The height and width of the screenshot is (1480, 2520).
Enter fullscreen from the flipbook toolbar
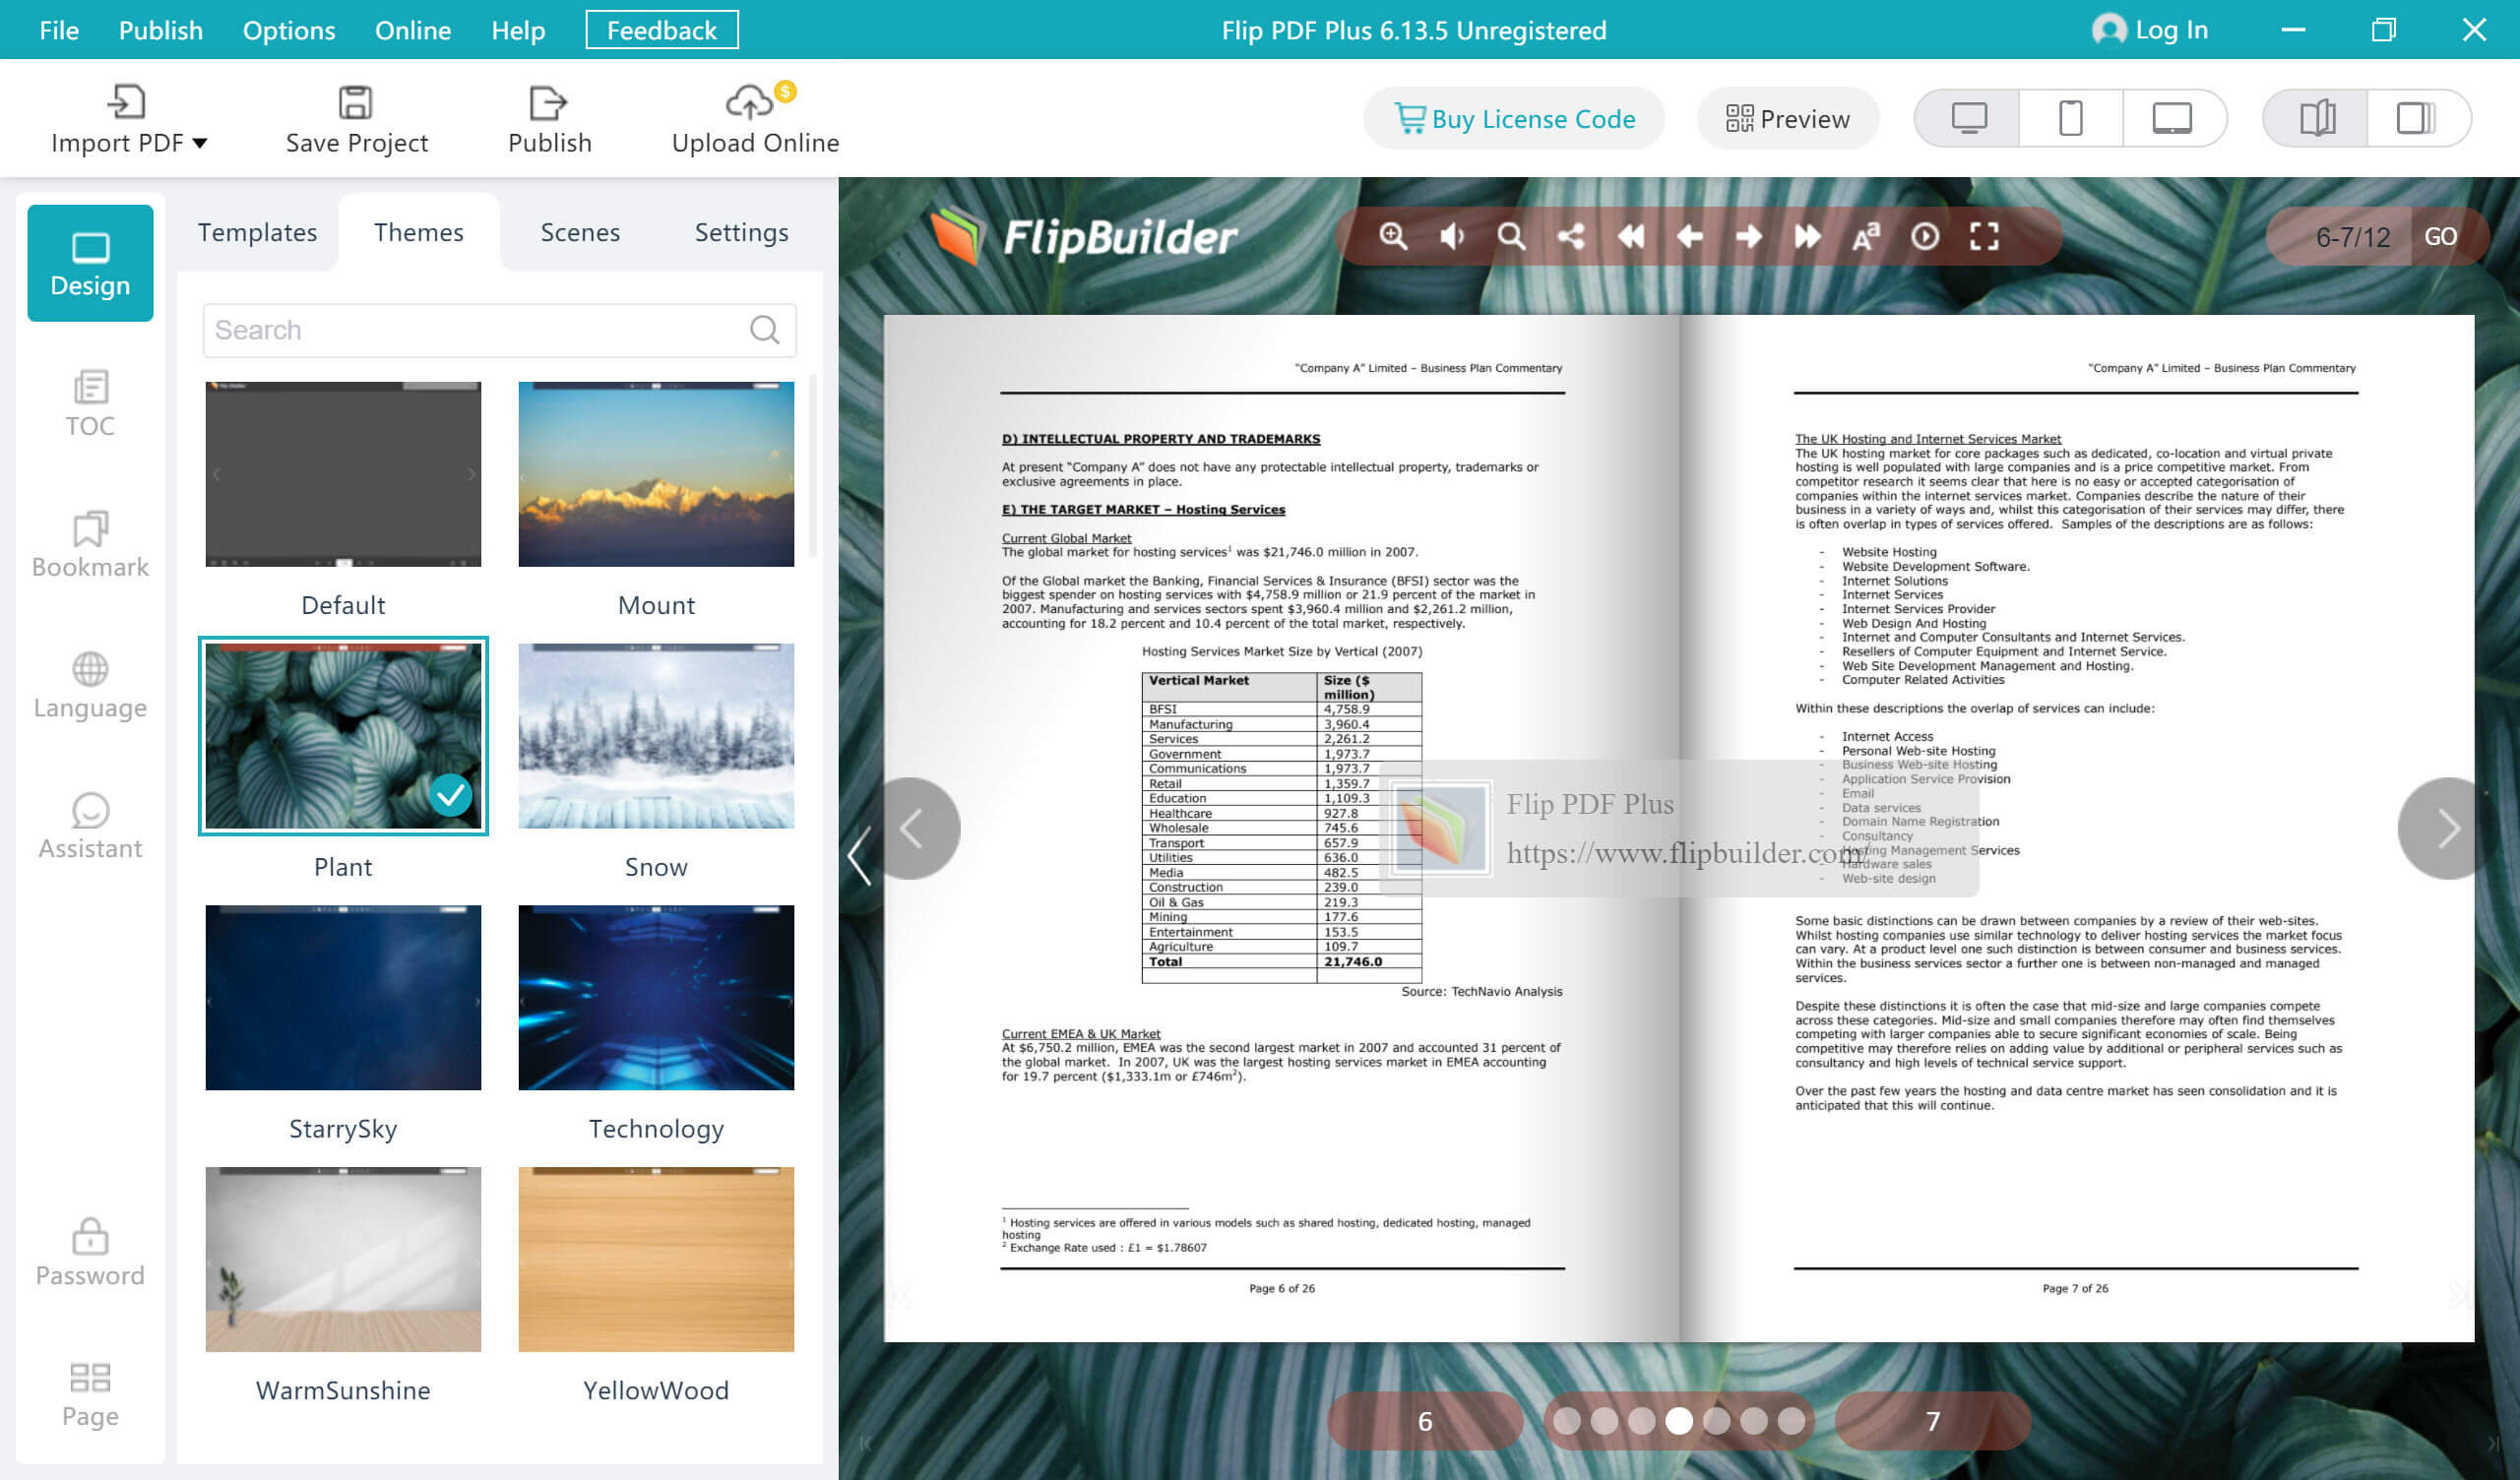(1985, 237)
